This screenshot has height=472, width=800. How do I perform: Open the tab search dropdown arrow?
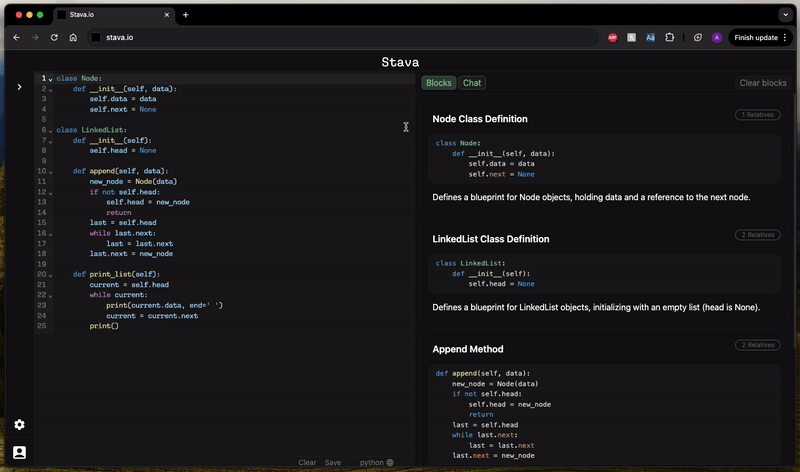tap(786, 15)
